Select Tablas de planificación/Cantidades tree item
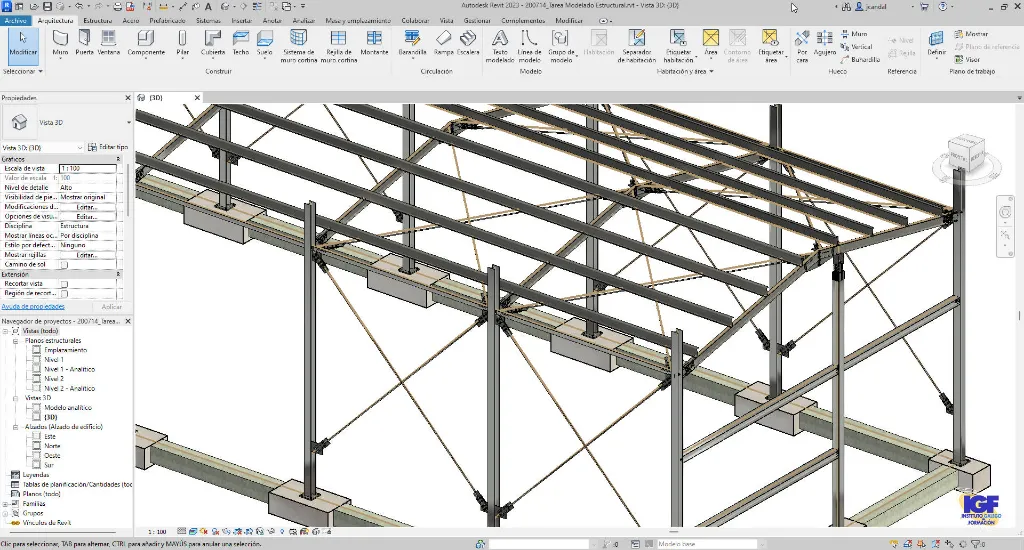The height and width of the screenshot is (550, 1024). coord(72,485)
